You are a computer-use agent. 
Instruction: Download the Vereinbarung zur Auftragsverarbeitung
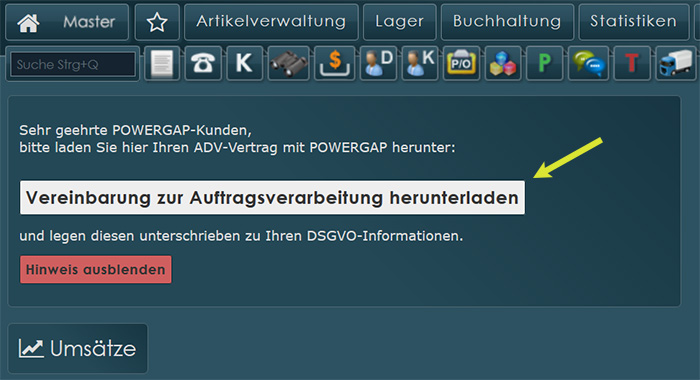[272, 197]
